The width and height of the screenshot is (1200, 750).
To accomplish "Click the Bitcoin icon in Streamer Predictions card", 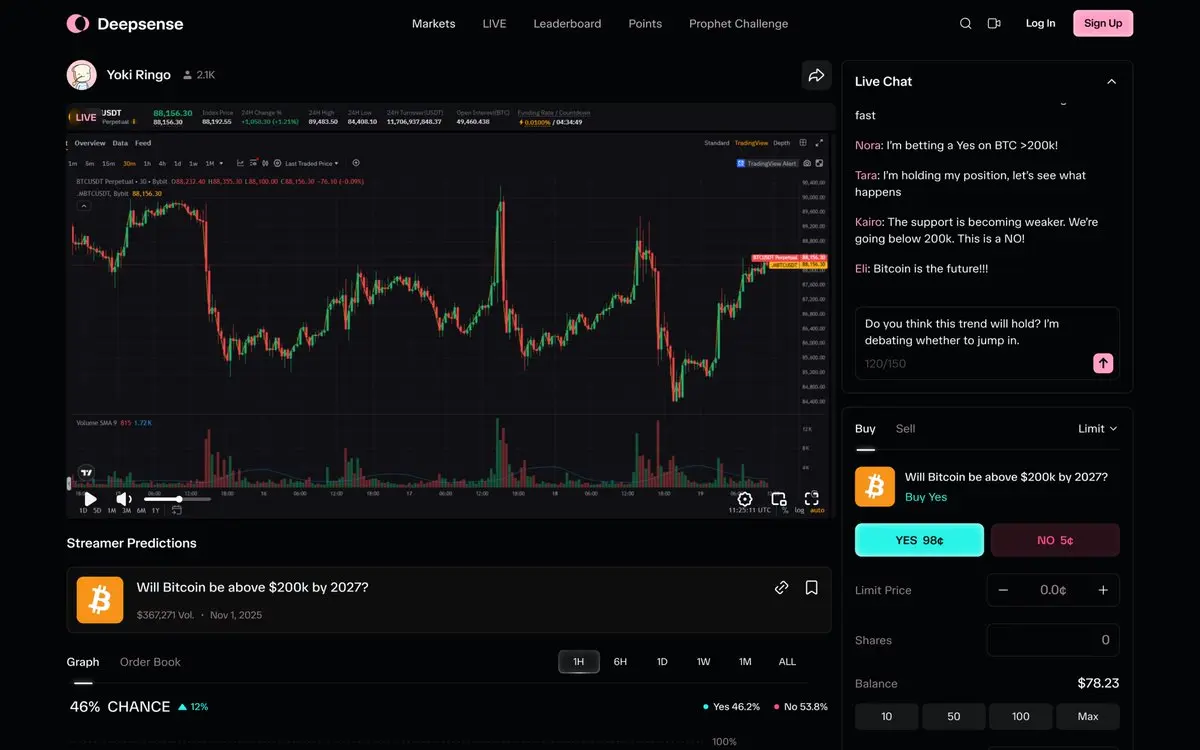I will (100, 600).
